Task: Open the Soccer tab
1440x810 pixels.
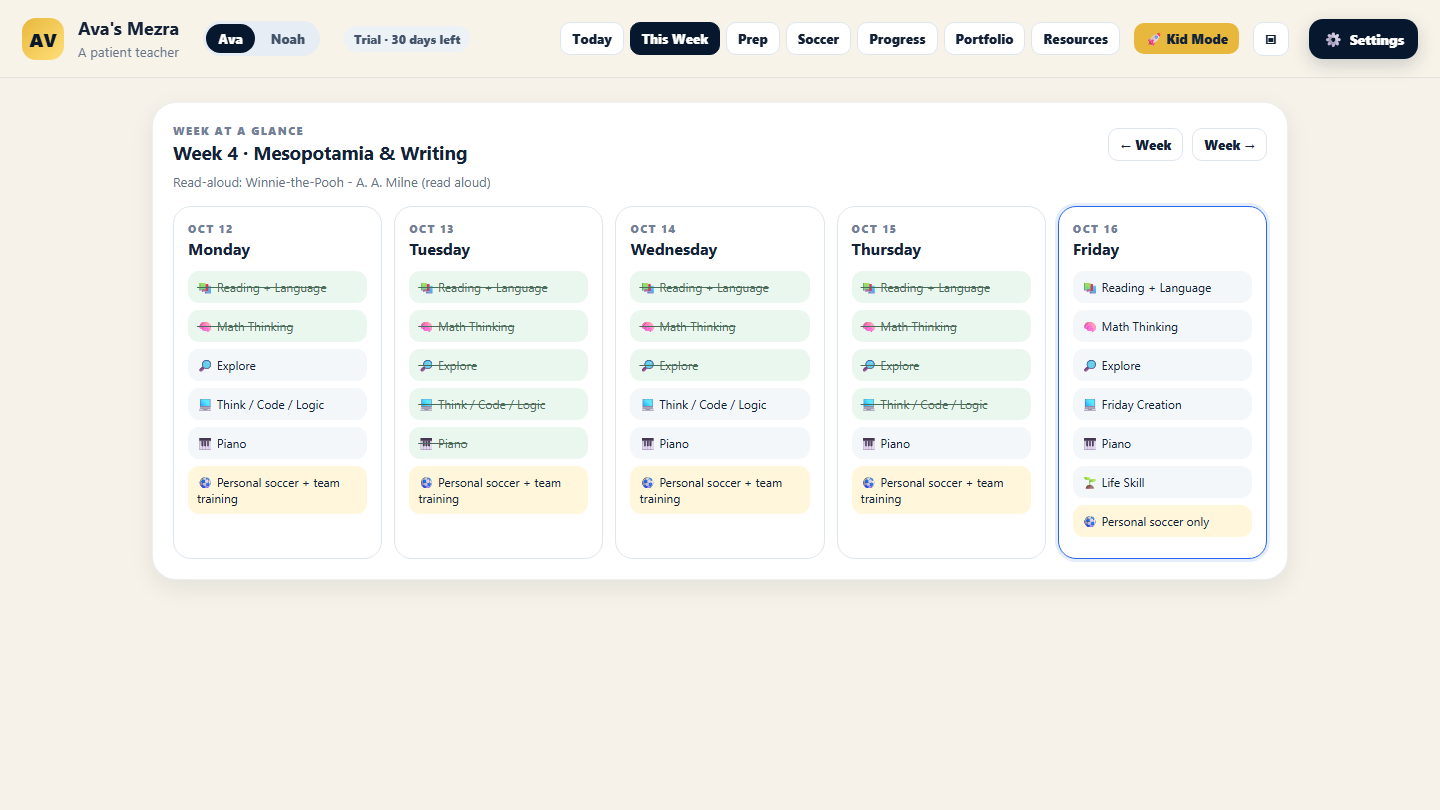Action: (818, 39)
